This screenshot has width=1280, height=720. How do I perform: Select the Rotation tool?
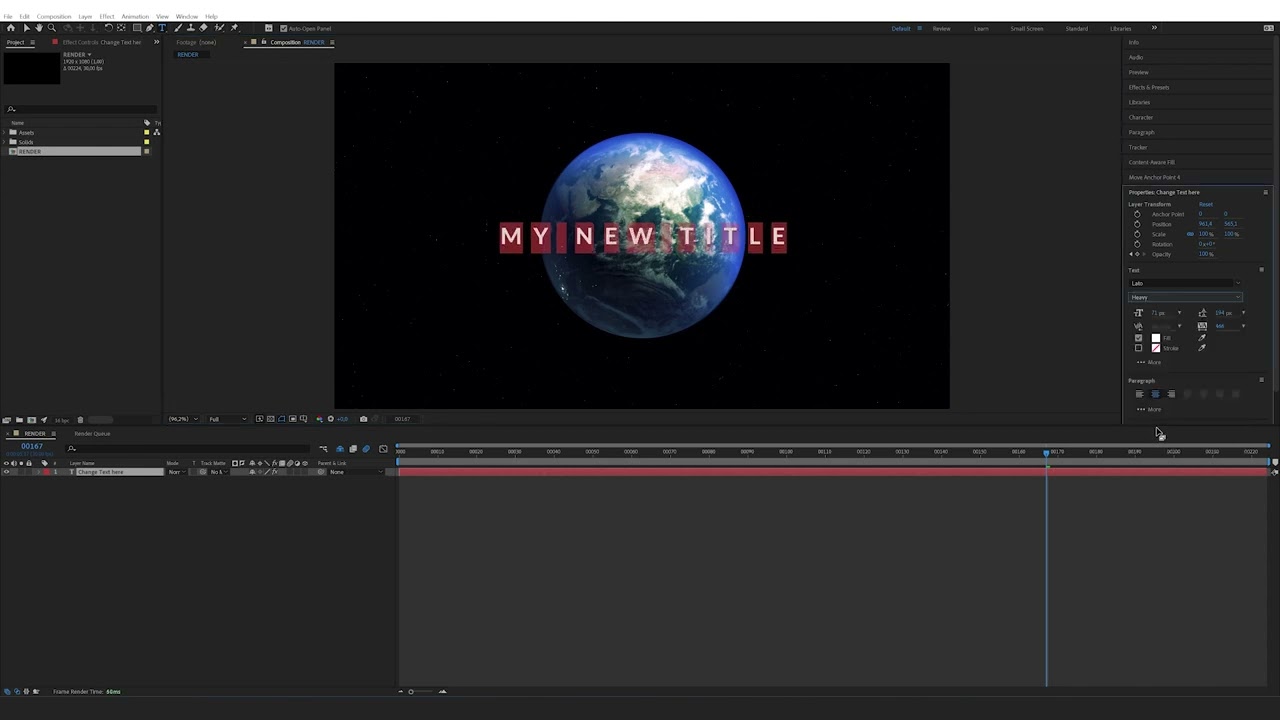[x=108, y=28]
